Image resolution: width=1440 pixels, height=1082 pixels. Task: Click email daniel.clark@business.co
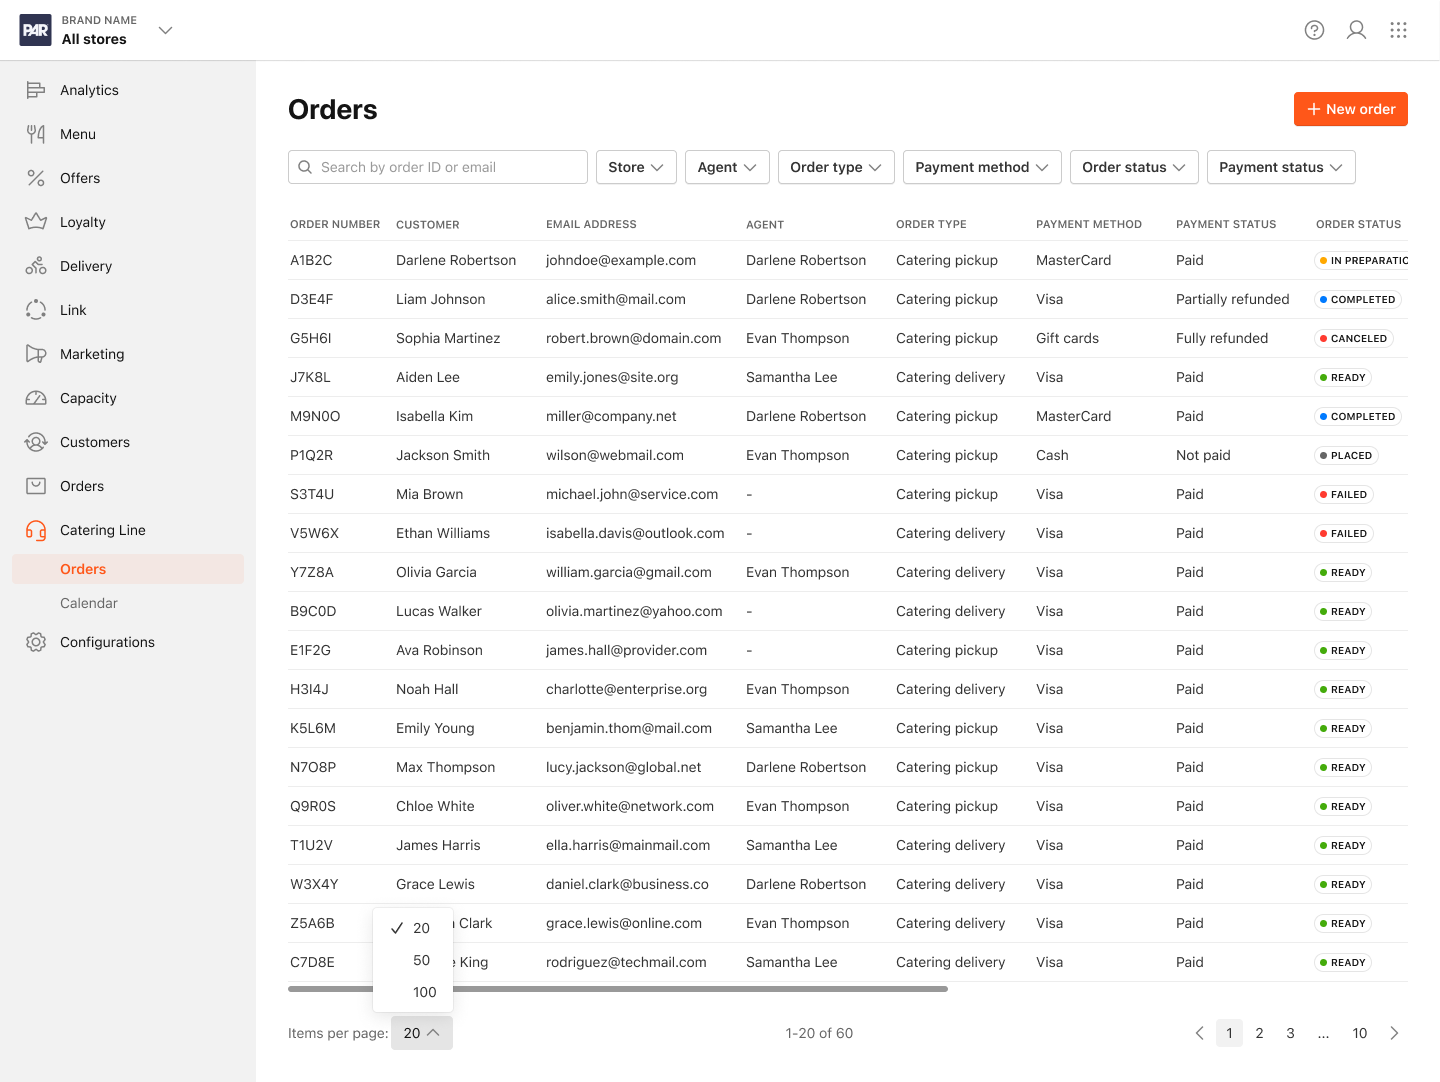click(x=627, y=884)
